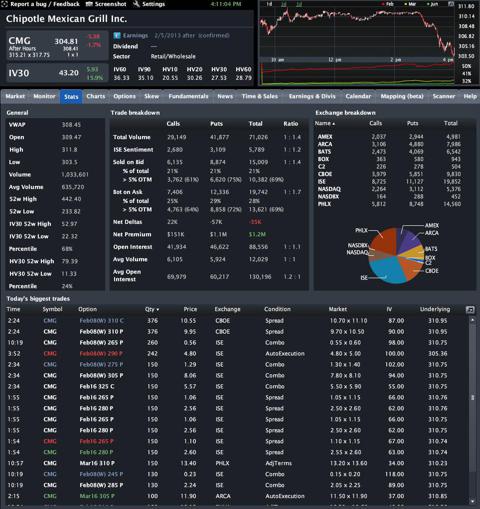
Task: Click the expand icon on Today's biggest trades
Action: (470, 310)
